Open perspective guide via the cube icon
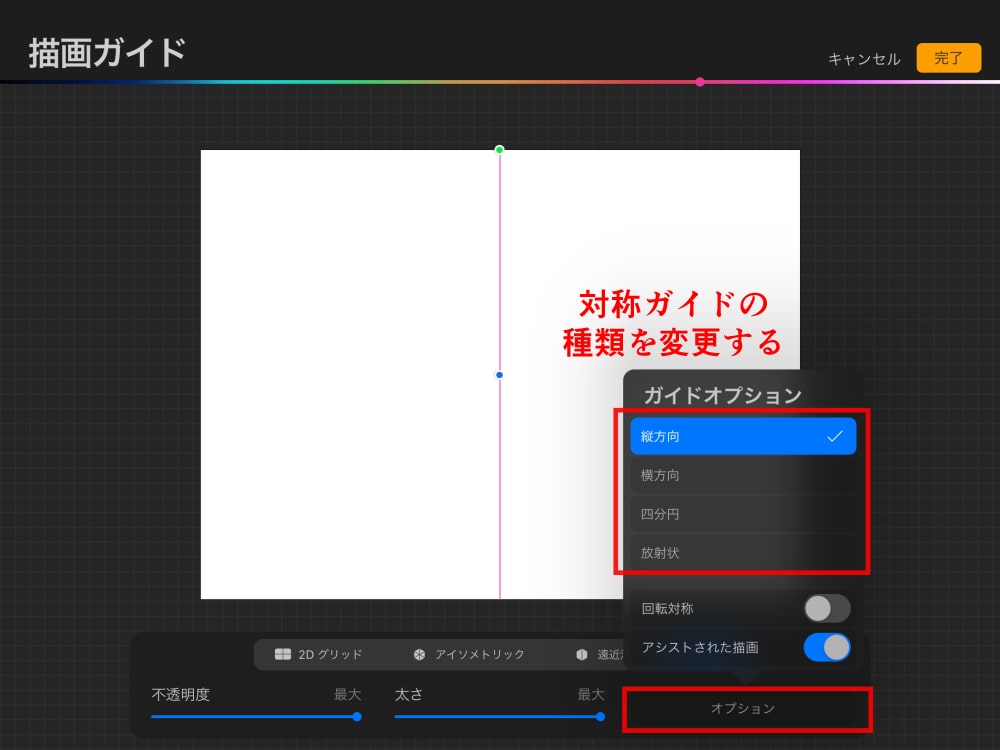The height and width of the screenshot is (750, 1000). (581, 655)
